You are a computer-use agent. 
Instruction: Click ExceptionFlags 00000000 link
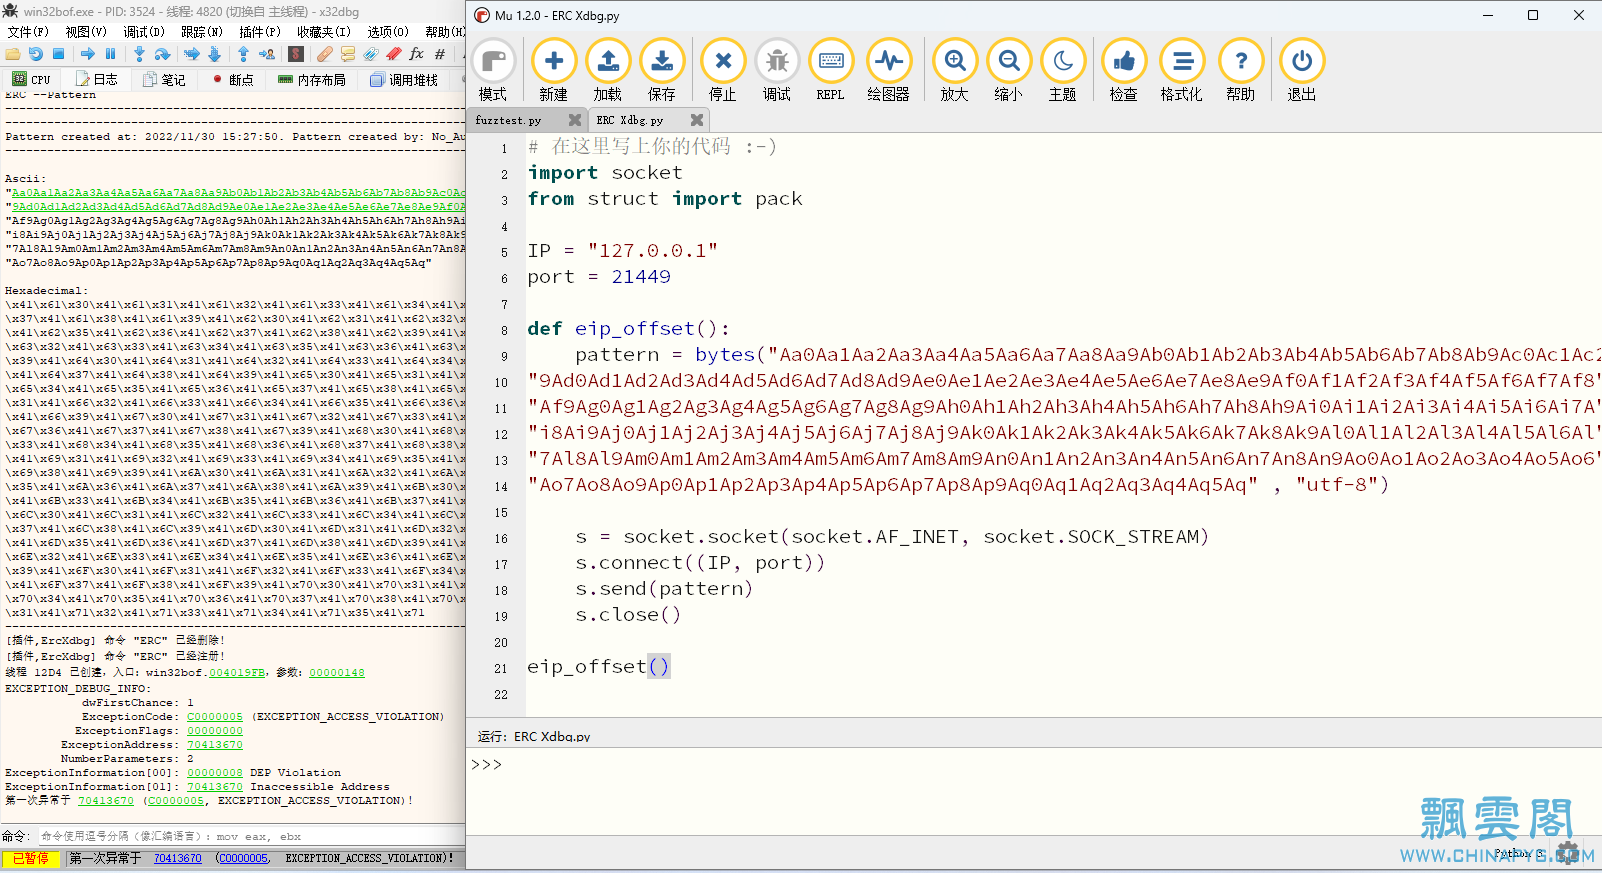click(215, 731)
